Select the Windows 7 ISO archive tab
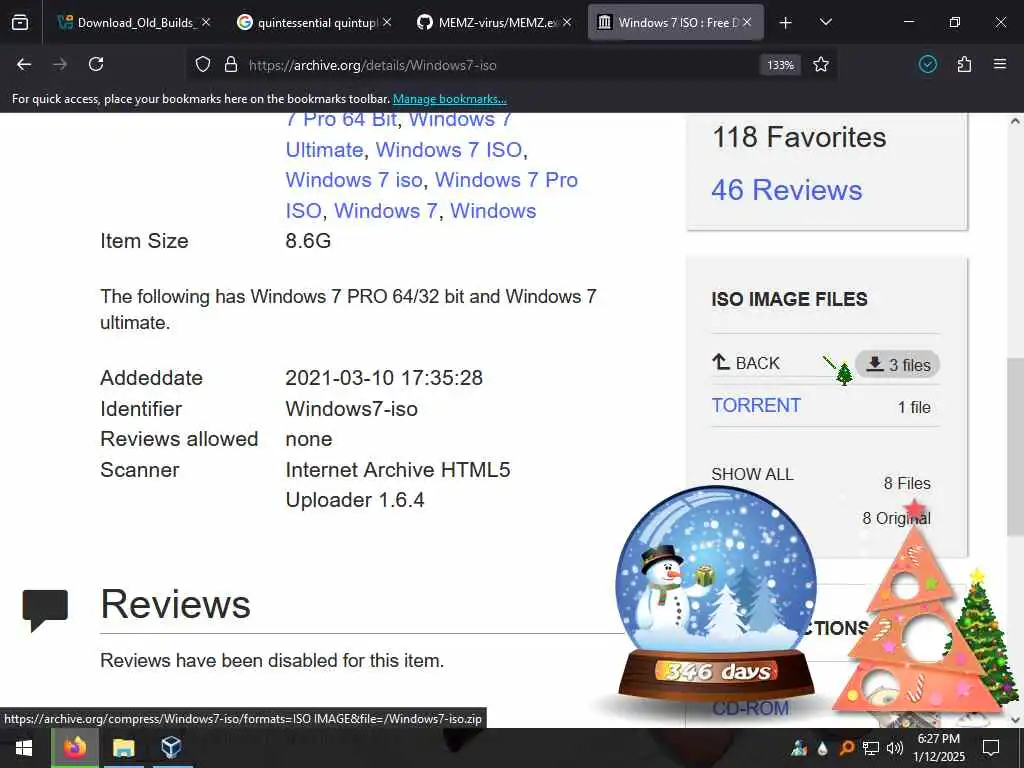The width and height of the screenshot is (1024, 768). point(675,22)
